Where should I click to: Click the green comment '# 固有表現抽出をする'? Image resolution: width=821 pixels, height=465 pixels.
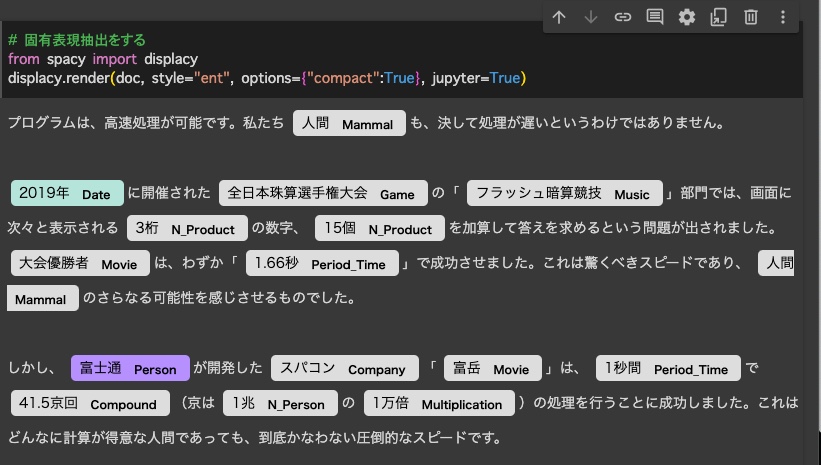77,40
